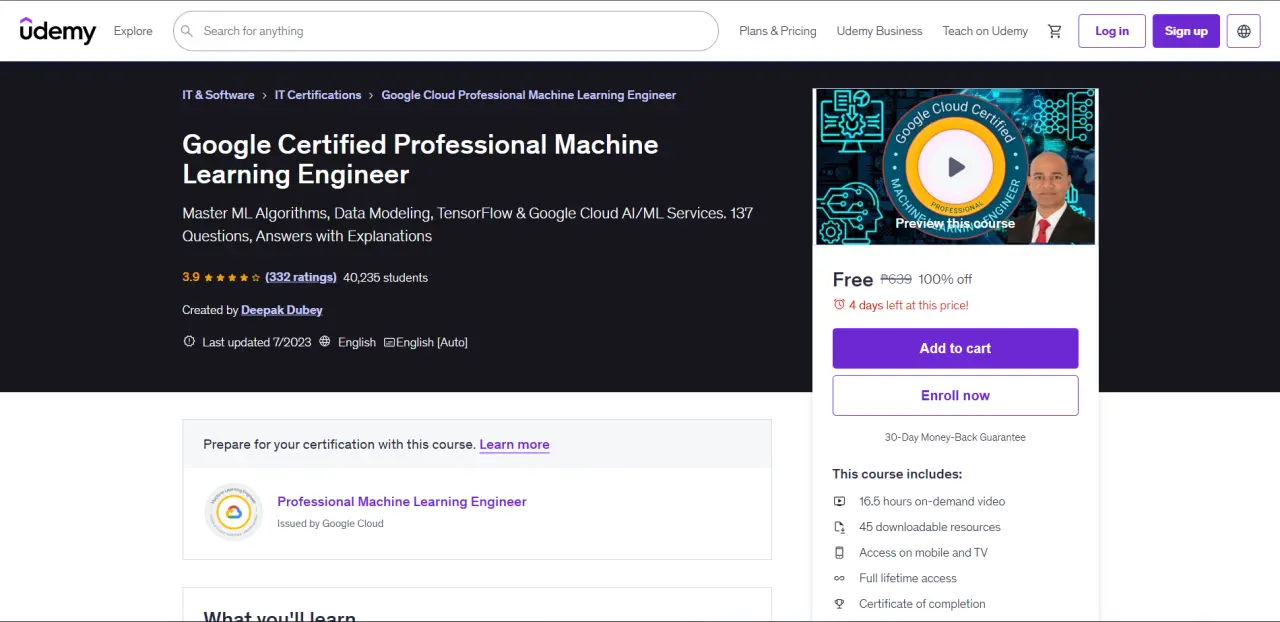The width and height of the screenshot is (1280, 622).
Task: Click the 30-Day Money-Back Guarantee text
Action: (x=955, y=437)
